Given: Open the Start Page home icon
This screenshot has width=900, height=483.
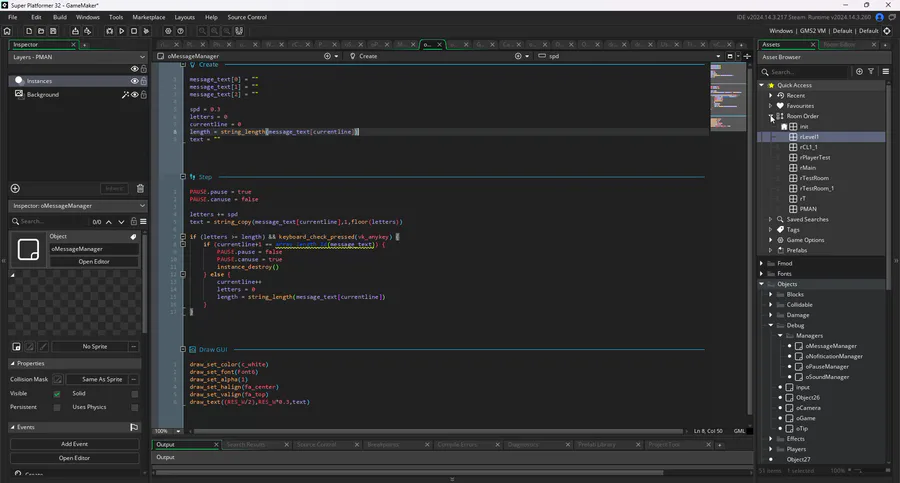Looking at the screenshot, I should click(x=7, y=31).
